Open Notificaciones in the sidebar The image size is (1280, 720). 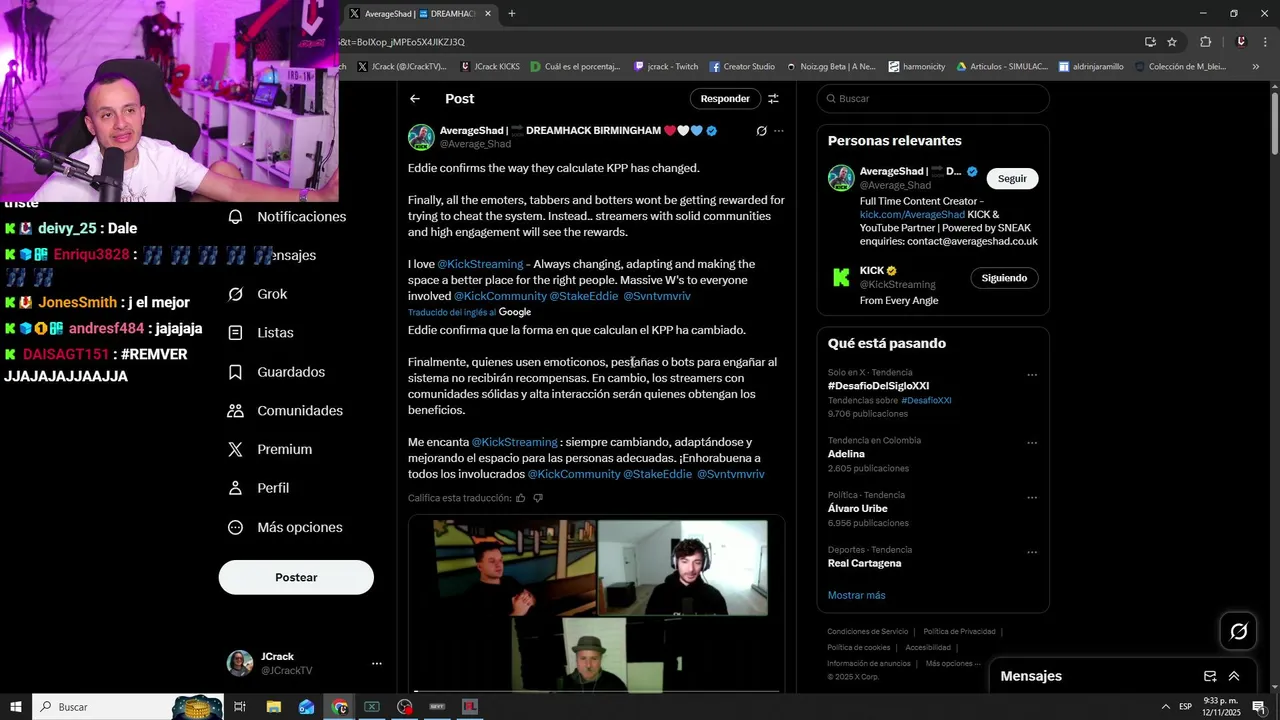click(288, 217)
